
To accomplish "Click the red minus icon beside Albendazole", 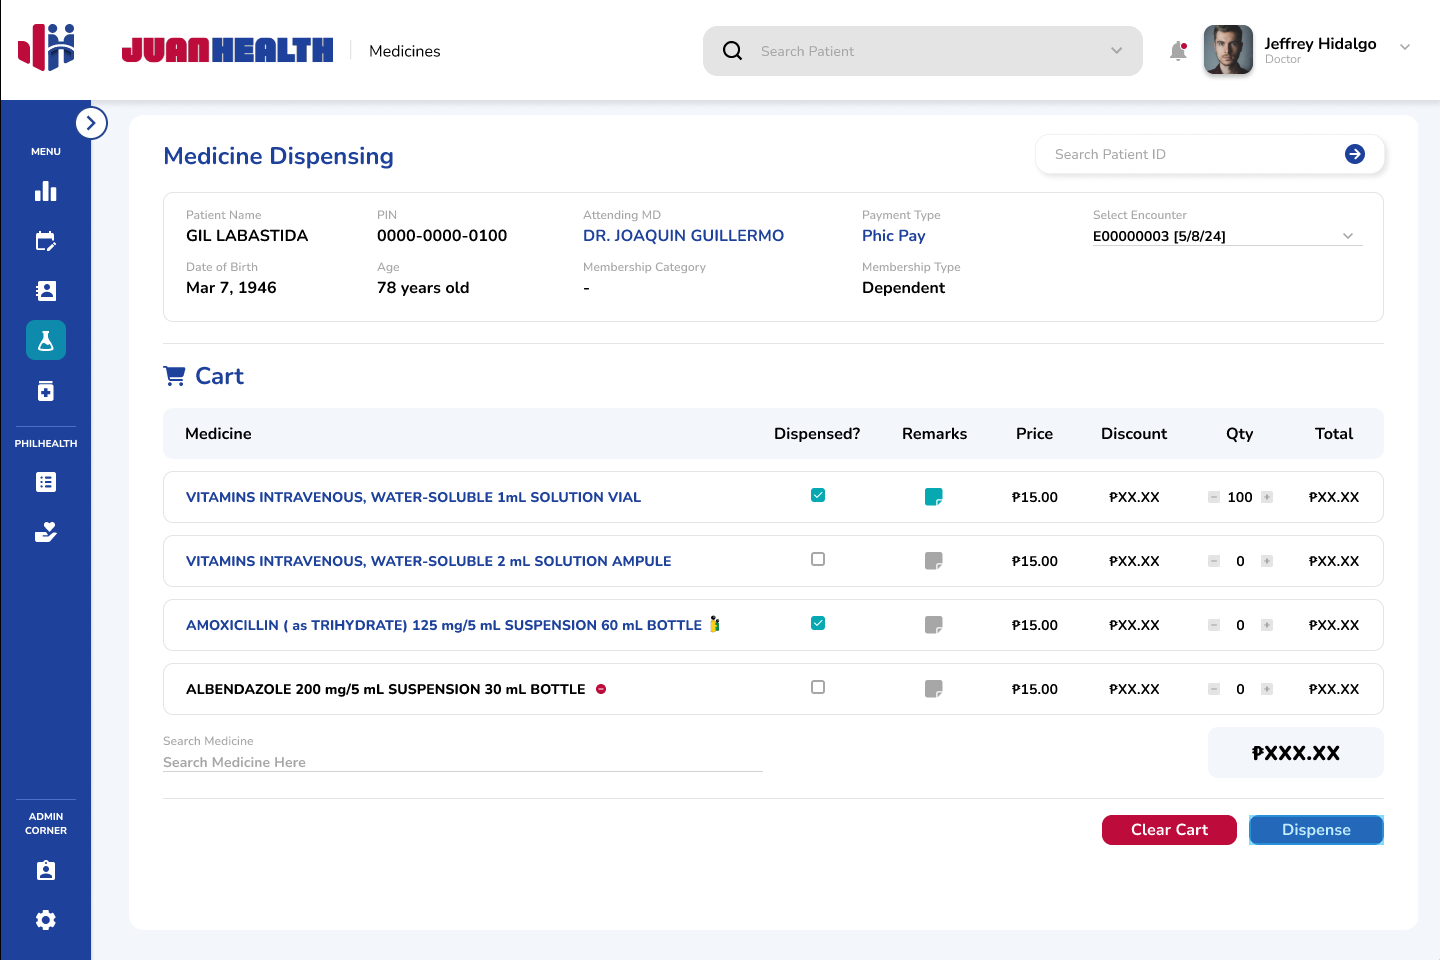I will [x=601, y=689].
